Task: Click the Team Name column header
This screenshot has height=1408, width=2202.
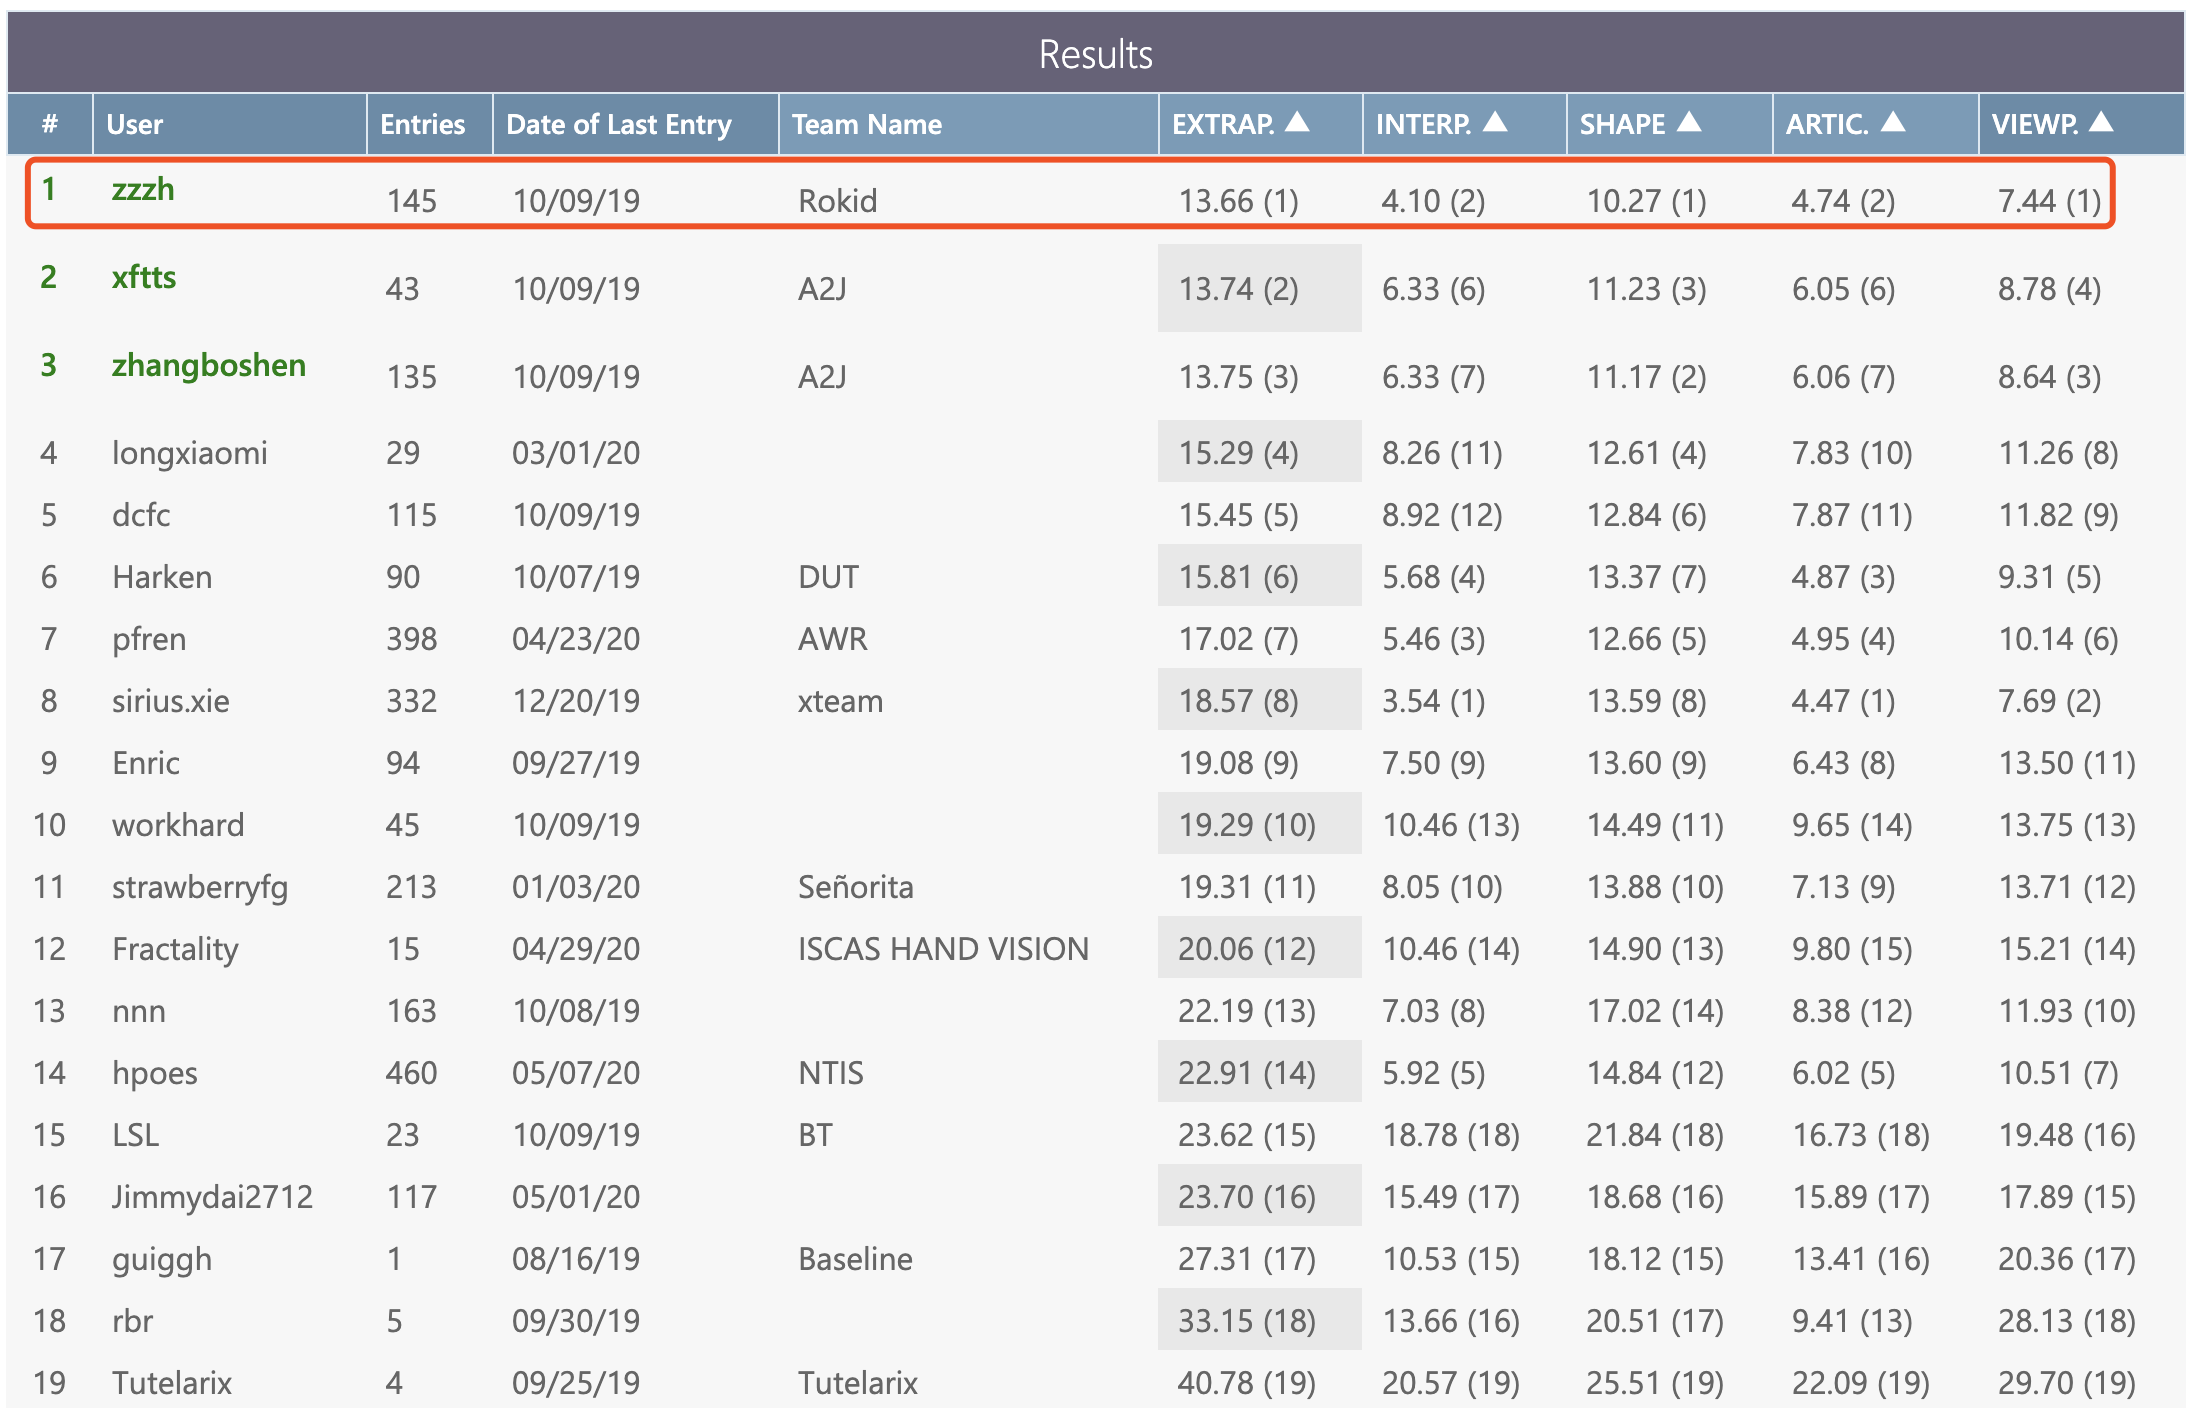Action: pos(866,125)
